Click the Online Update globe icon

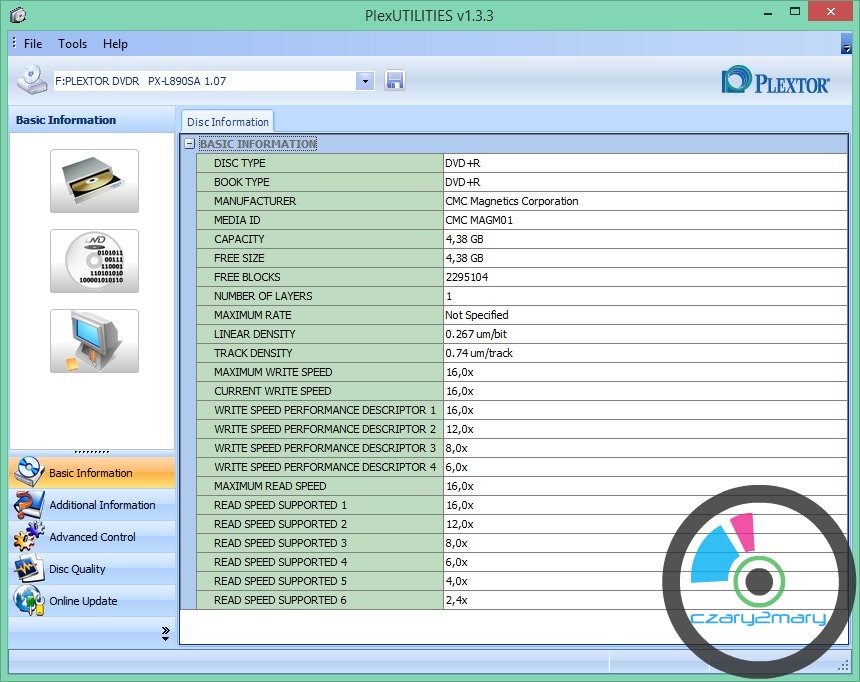click(x=28, y=601)
